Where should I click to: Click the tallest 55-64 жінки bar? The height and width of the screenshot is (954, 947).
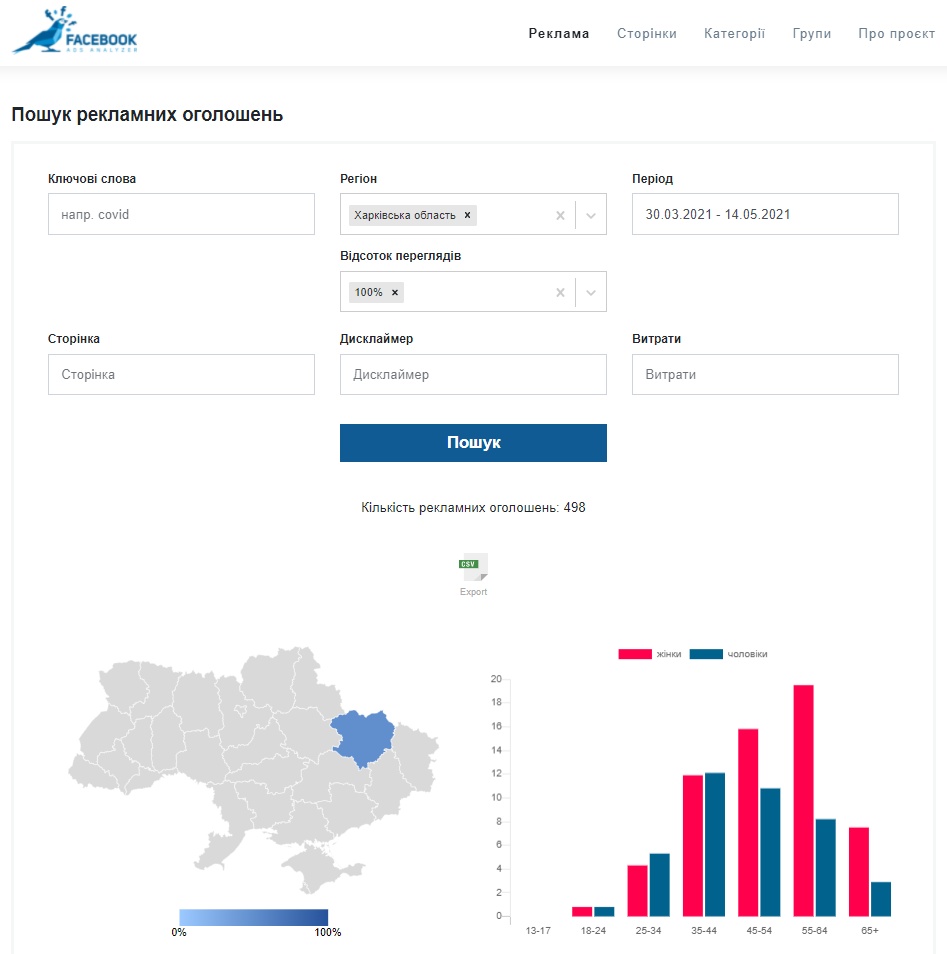803,800
